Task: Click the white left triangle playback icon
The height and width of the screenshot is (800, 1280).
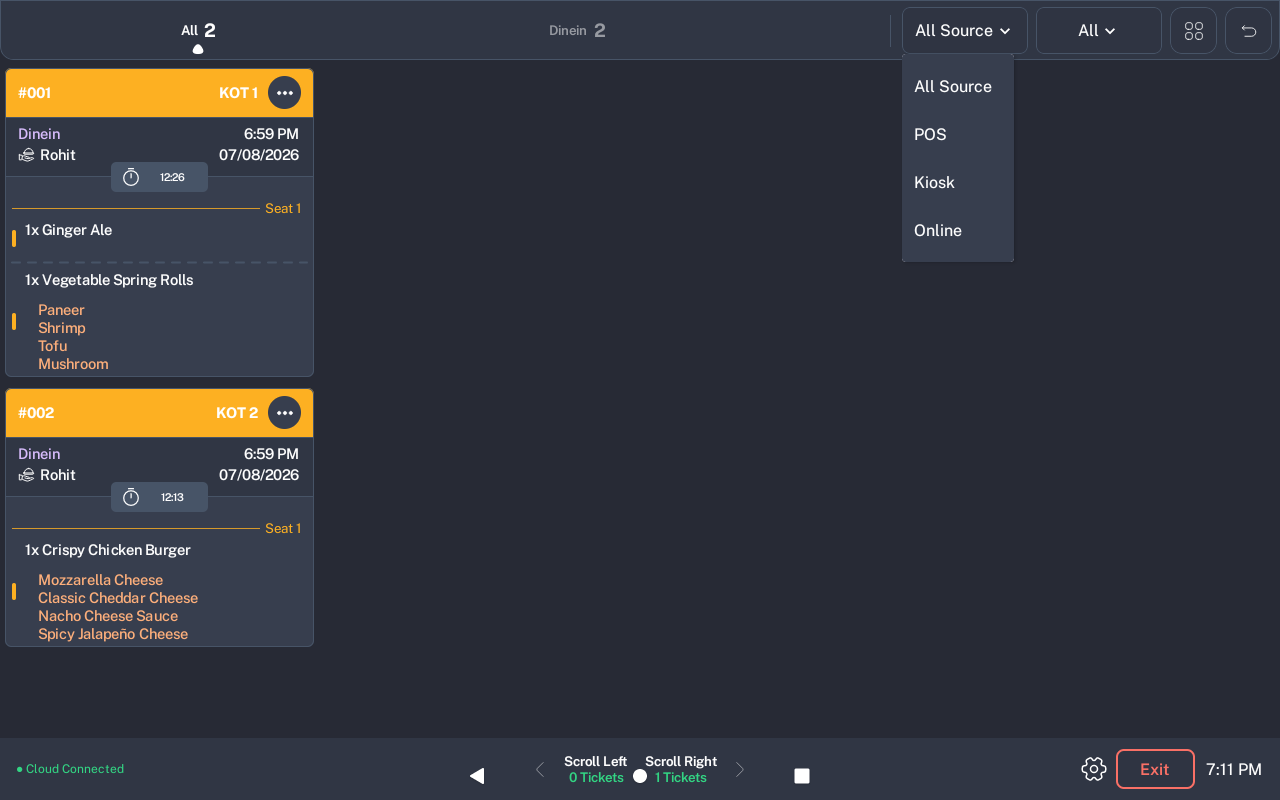Action: pos(477,776)
